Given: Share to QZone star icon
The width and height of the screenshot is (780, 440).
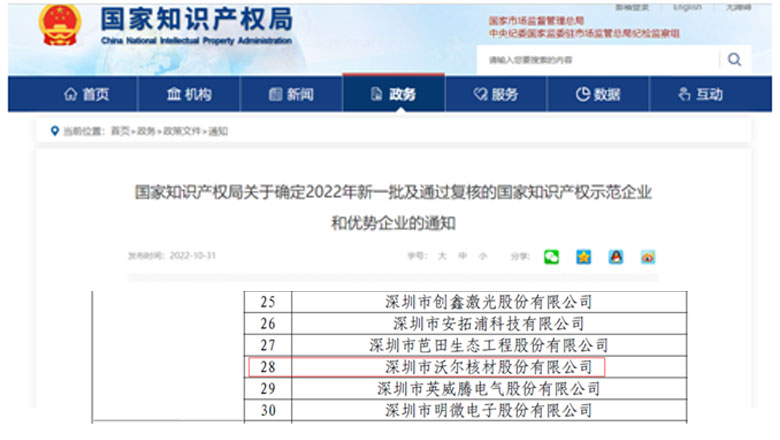Looking at the screenshot, I should pos(583,257).
